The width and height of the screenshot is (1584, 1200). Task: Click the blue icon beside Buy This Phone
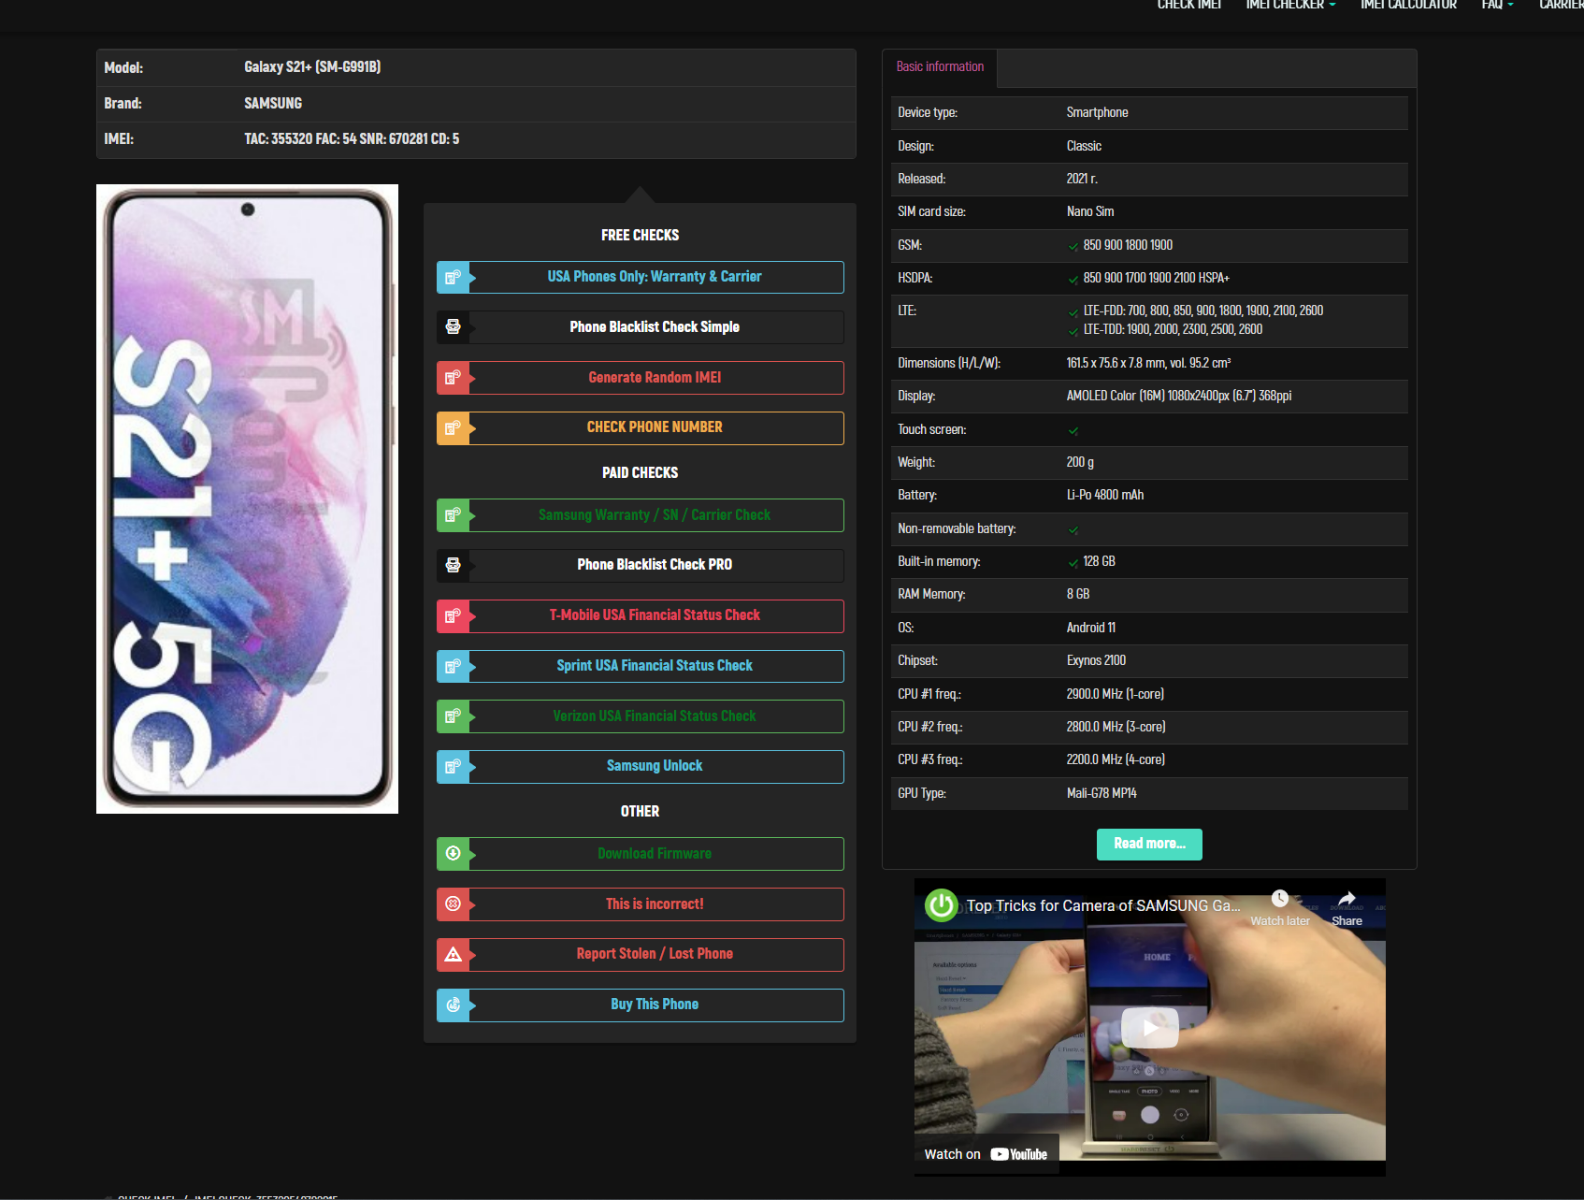[453, 1005]
